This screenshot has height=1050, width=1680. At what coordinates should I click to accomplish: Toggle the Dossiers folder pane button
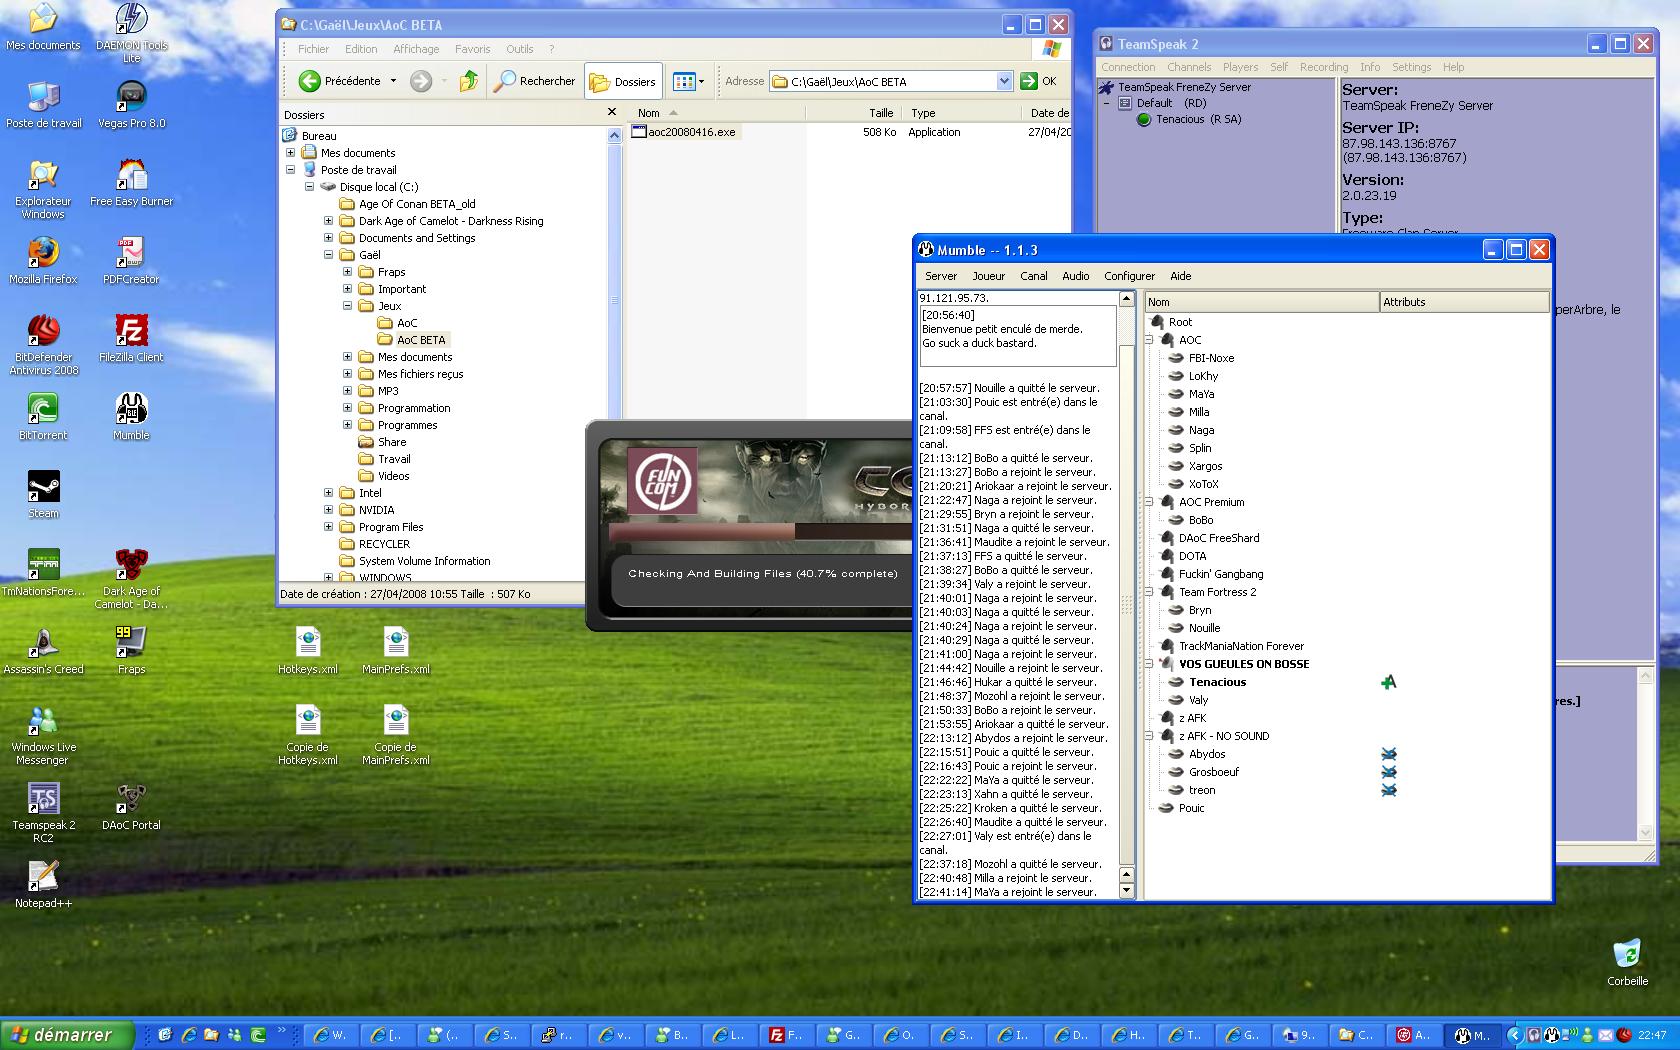coord(623,82)
